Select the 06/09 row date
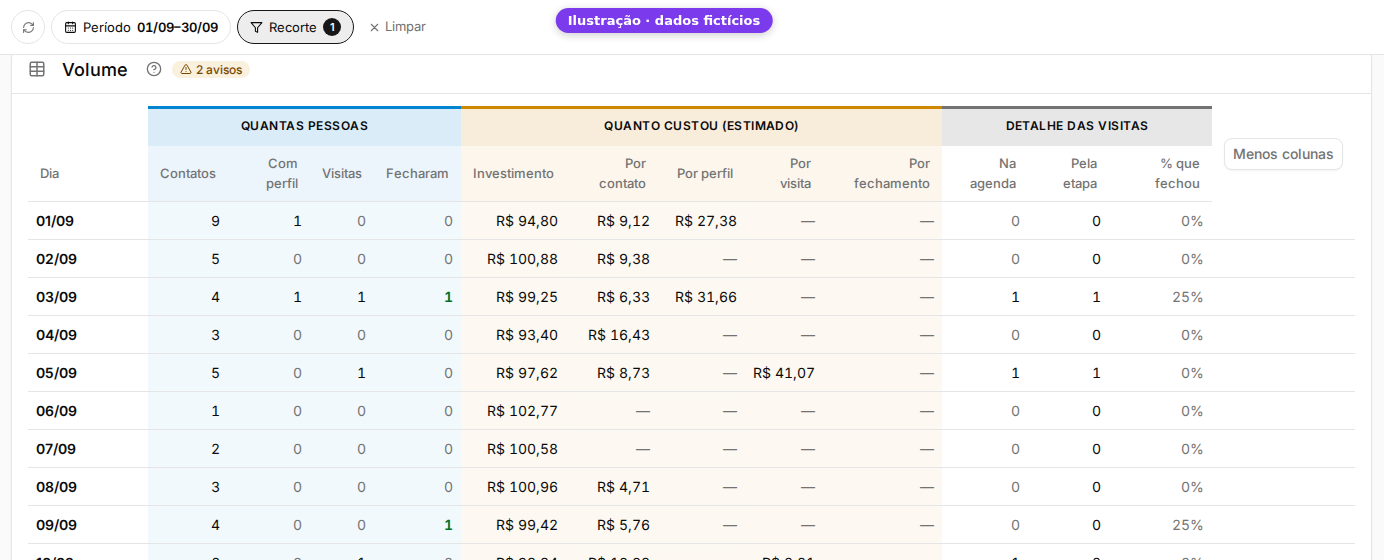 pos(56,411)
